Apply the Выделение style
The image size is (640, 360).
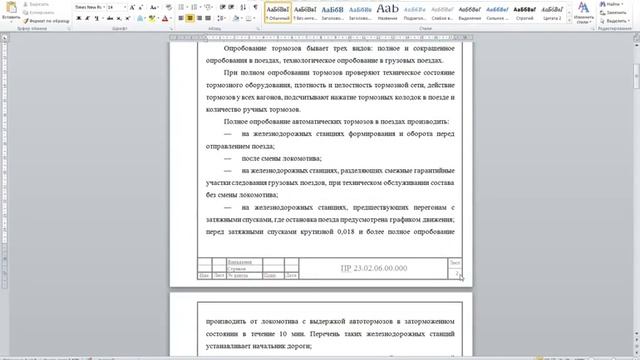[470, 13]
